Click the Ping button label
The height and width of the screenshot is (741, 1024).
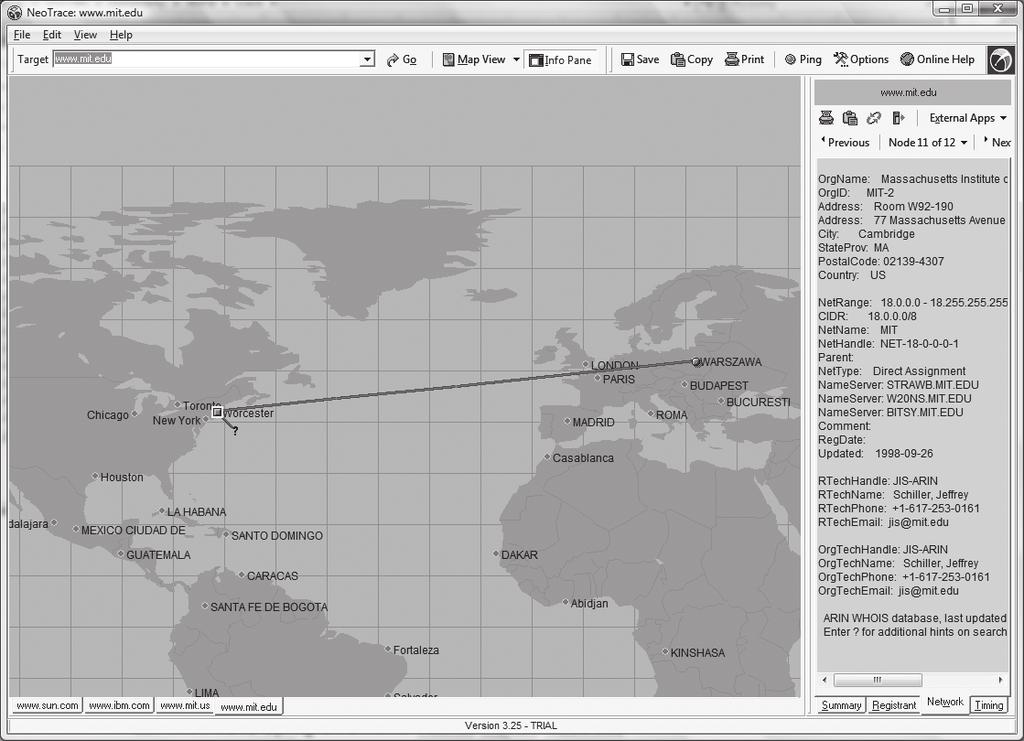click(810, 59)
